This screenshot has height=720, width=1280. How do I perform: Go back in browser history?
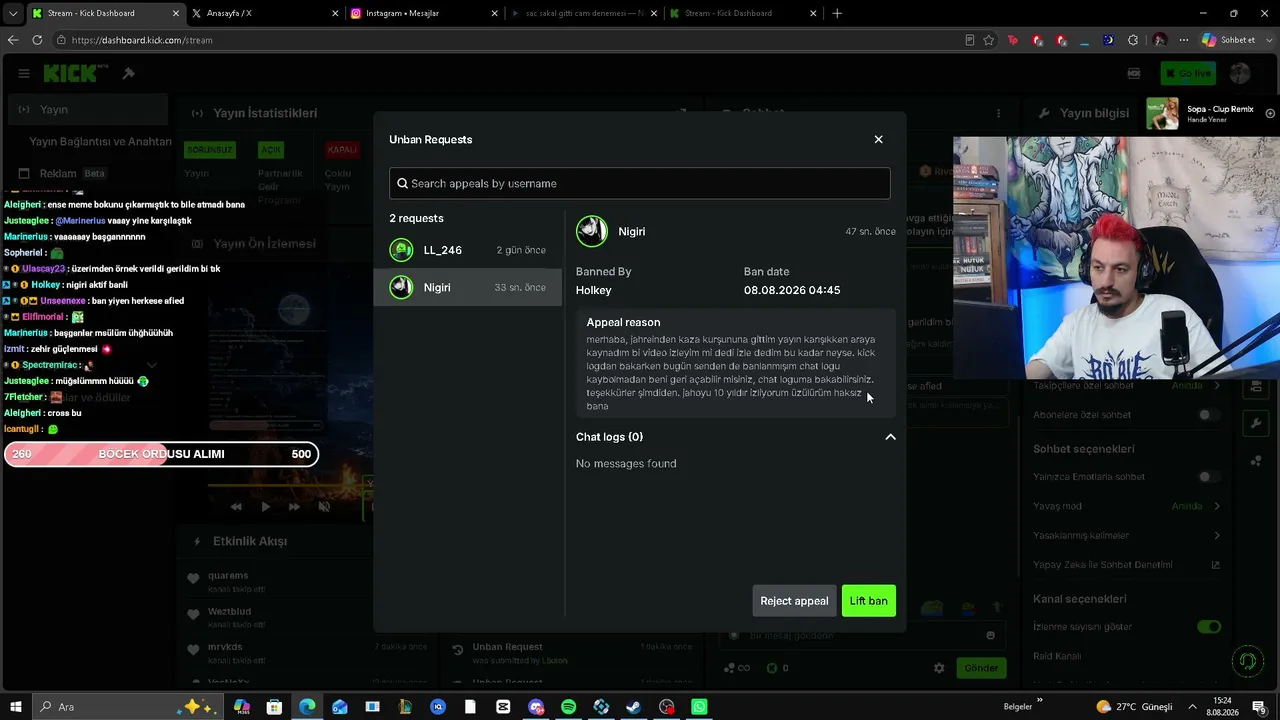(13, 40)
